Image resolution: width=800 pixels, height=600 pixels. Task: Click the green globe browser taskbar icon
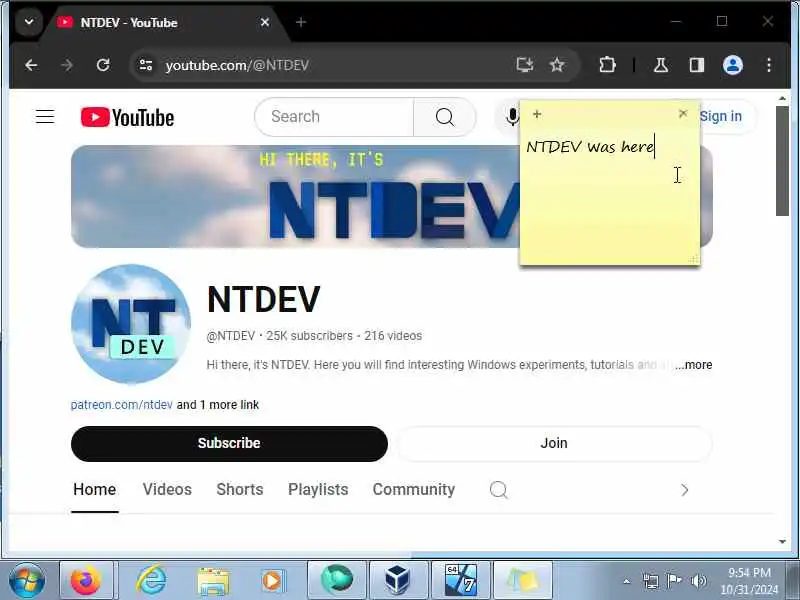337,580
